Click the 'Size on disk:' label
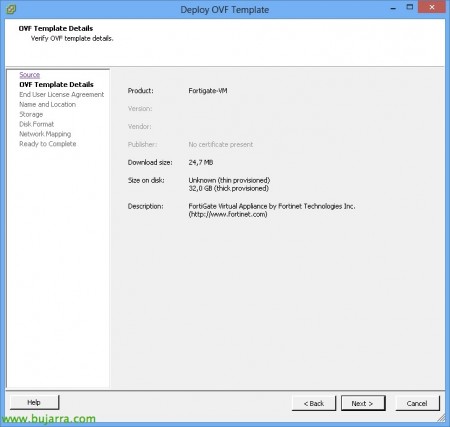The width and height of the screenshot is (450, 427). [x=146, y=180]
